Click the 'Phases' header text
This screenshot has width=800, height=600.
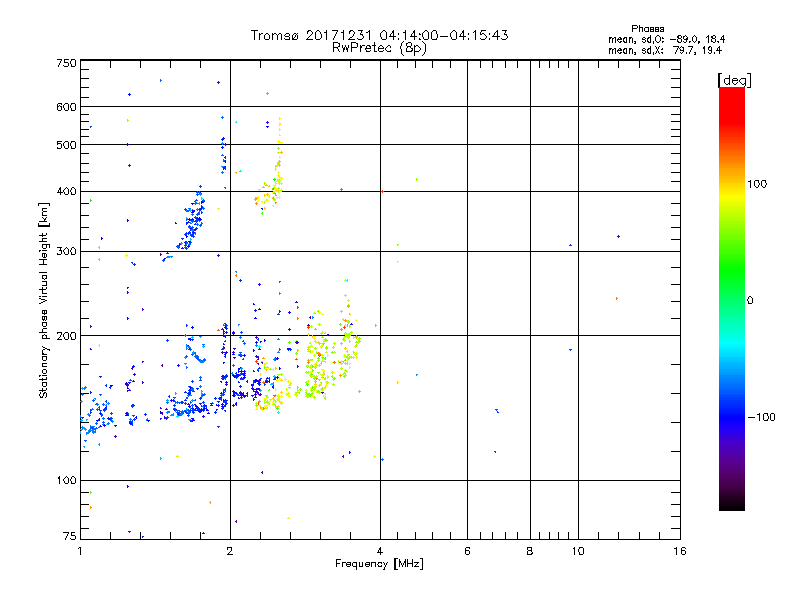[x=647, y=29]
